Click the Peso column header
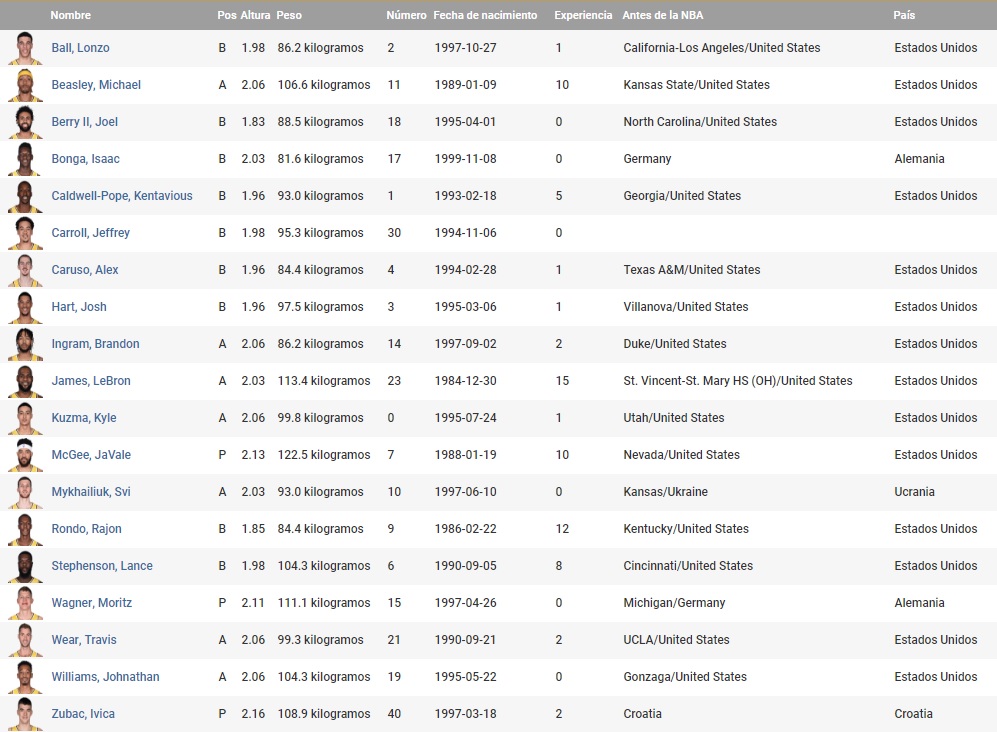Image resolution: width=997 pixels, height=732 pixels. 289,15
